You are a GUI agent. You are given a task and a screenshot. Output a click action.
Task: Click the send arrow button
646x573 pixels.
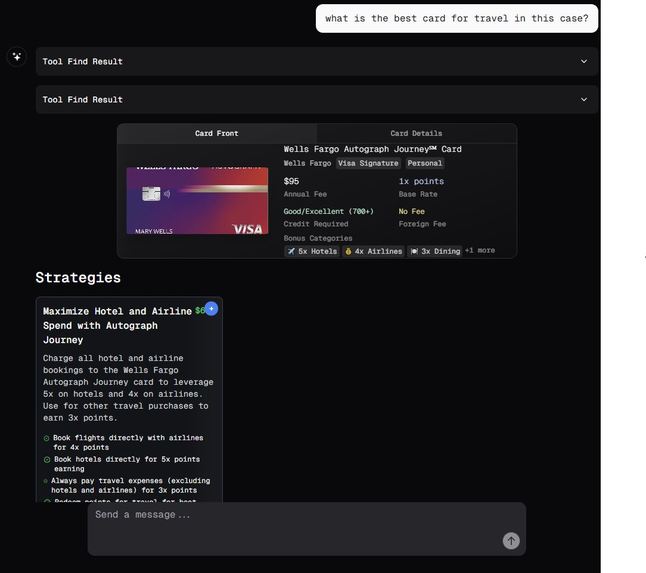511,541
